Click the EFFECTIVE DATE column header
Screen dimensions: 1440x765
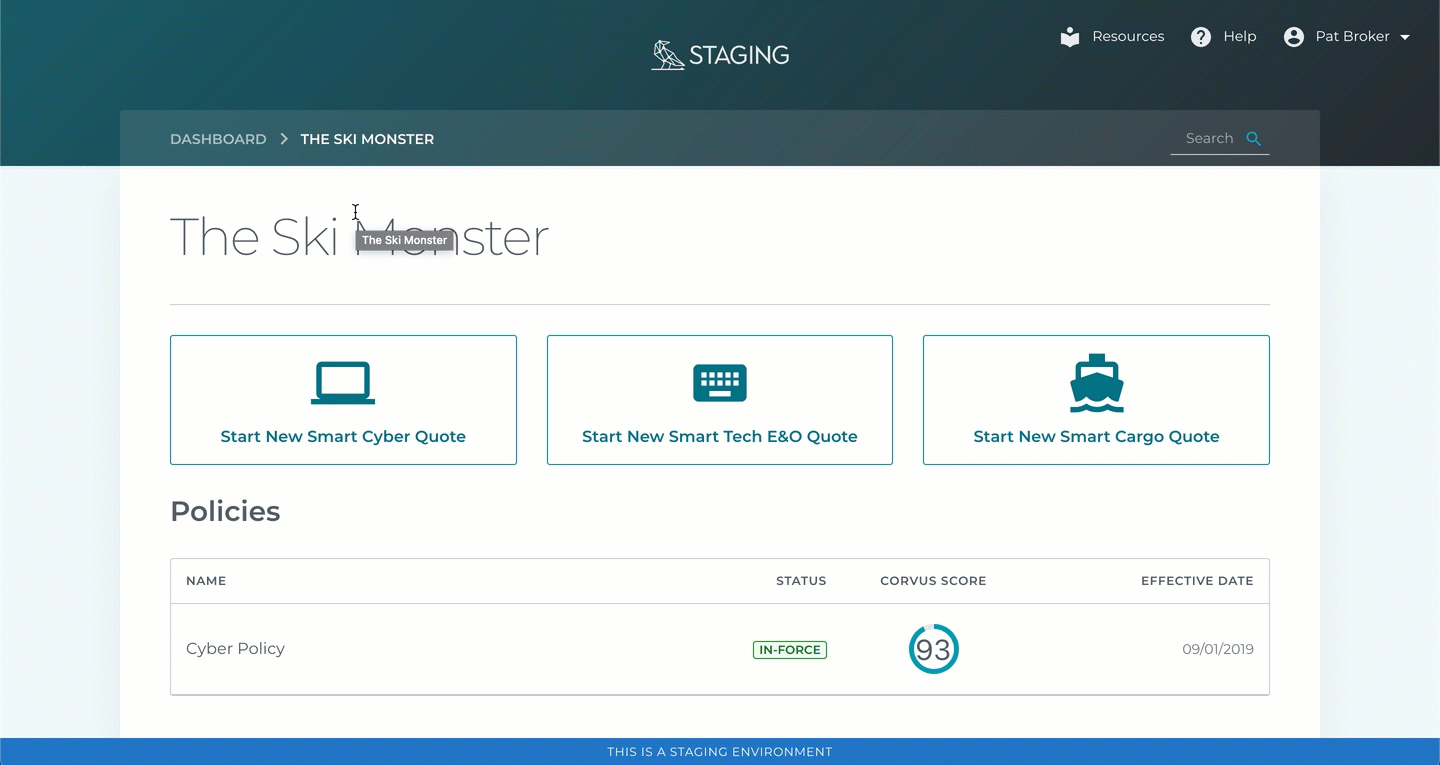(x=1197, y=581)
